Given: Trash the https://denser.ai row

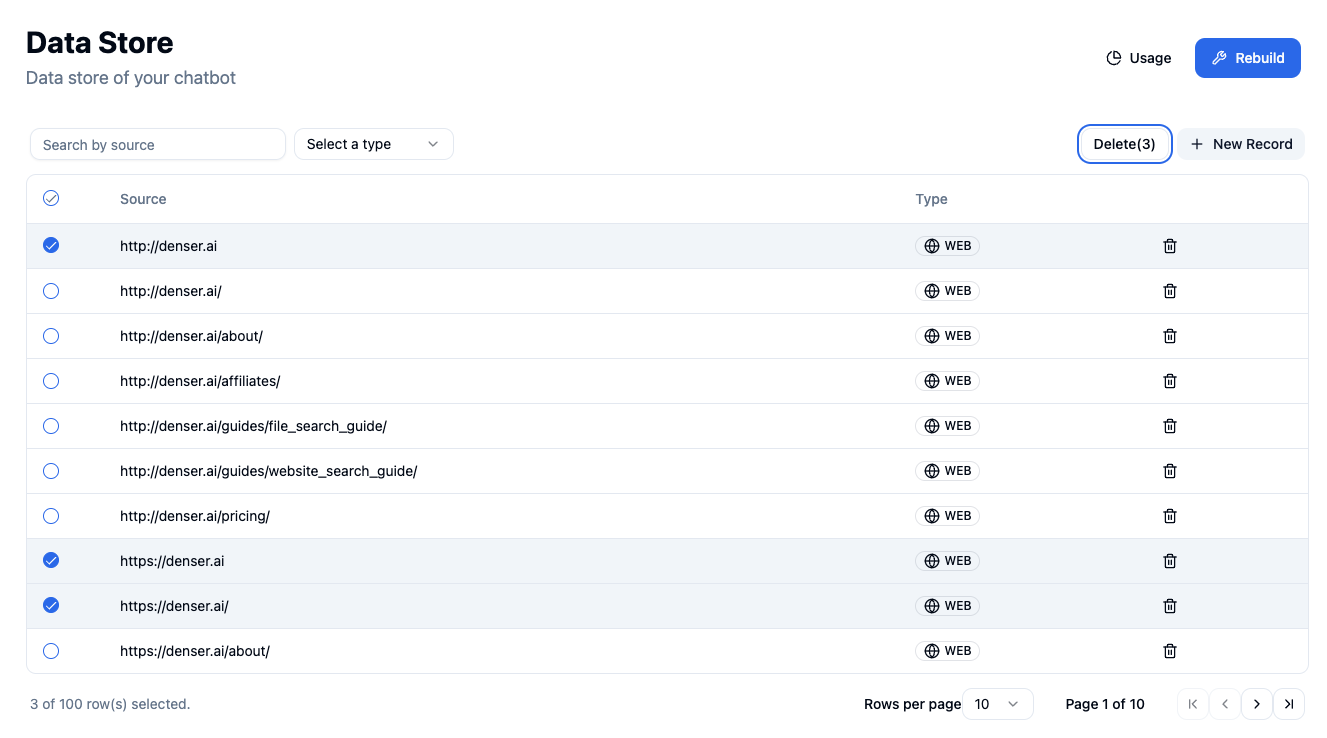Looking at the screenshot, I should (x=1169, y=561).
